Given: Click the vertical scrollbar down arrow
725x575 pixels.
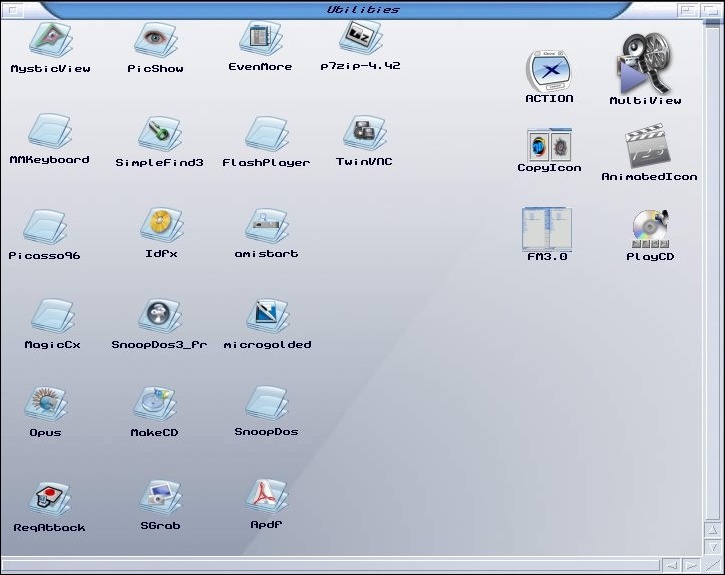Looking at the screenshot, I should [x=713, y=547].
